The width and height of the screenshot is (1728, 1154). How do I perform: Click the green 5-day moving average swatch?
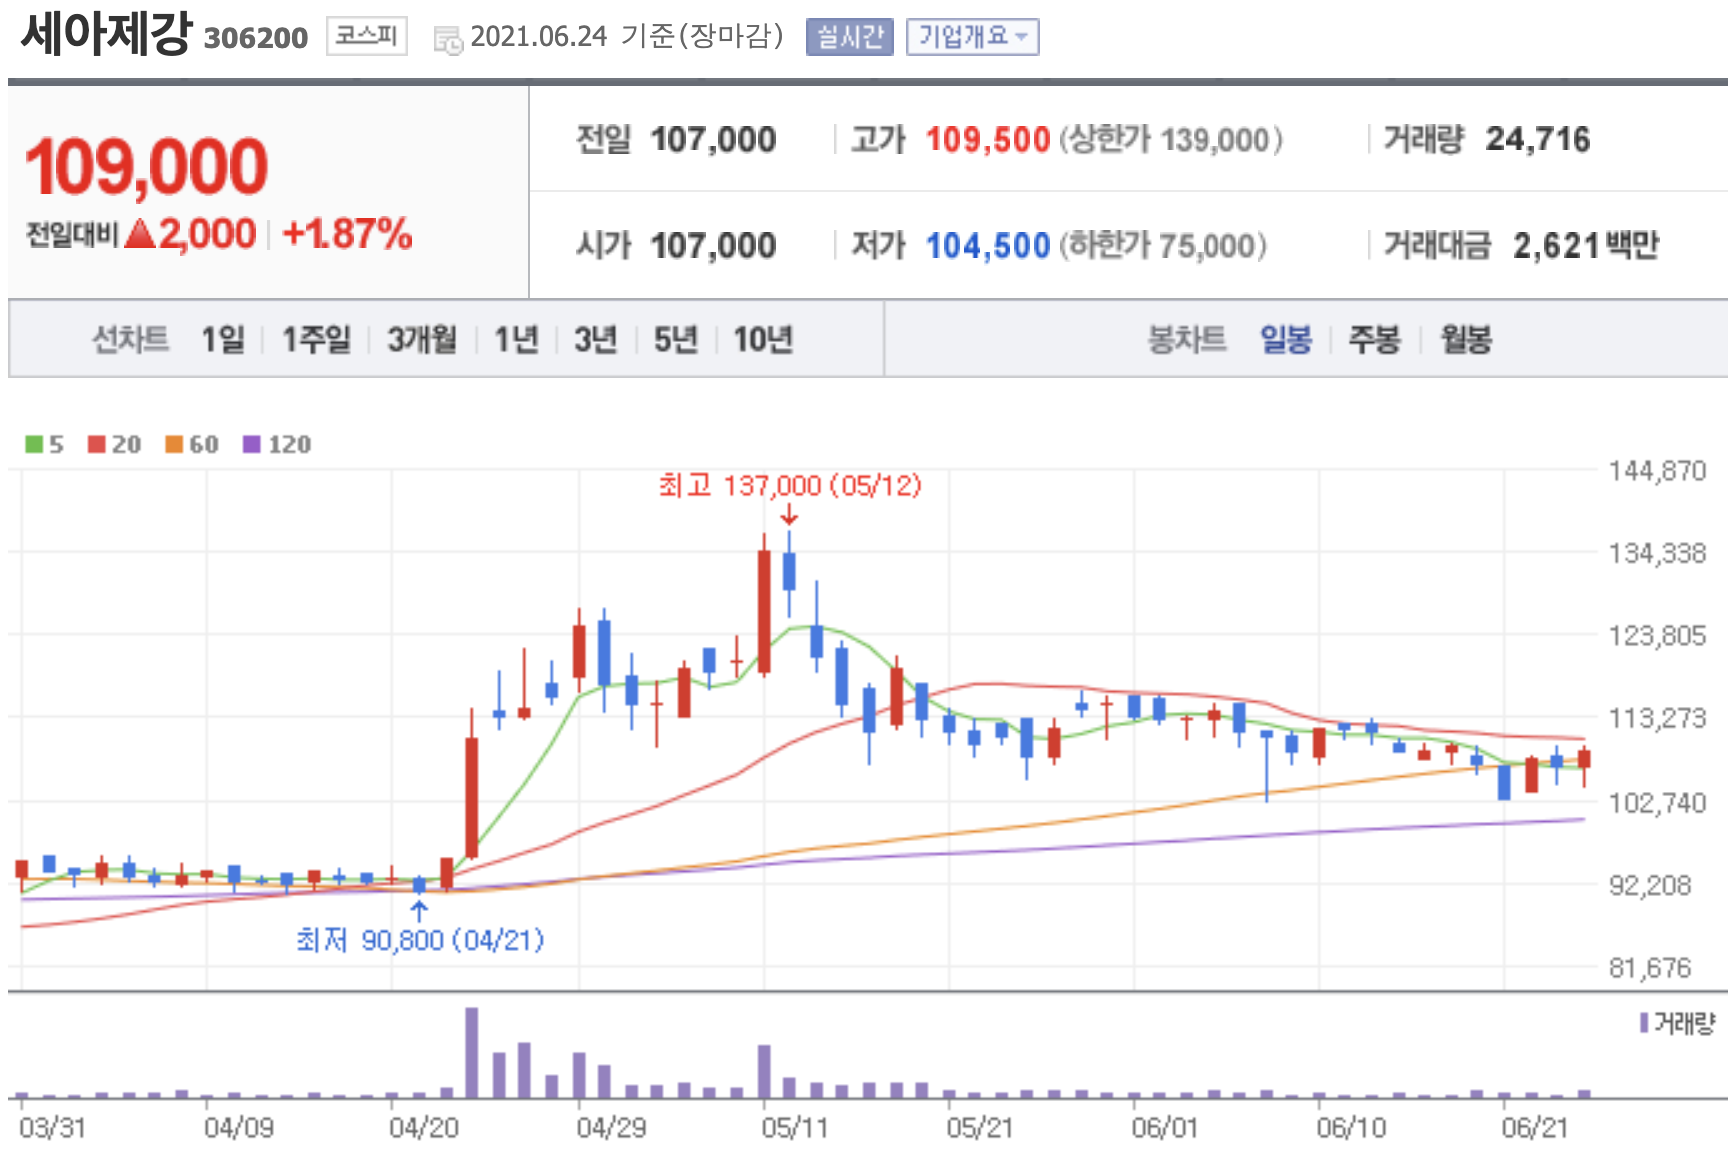point(34,444)
